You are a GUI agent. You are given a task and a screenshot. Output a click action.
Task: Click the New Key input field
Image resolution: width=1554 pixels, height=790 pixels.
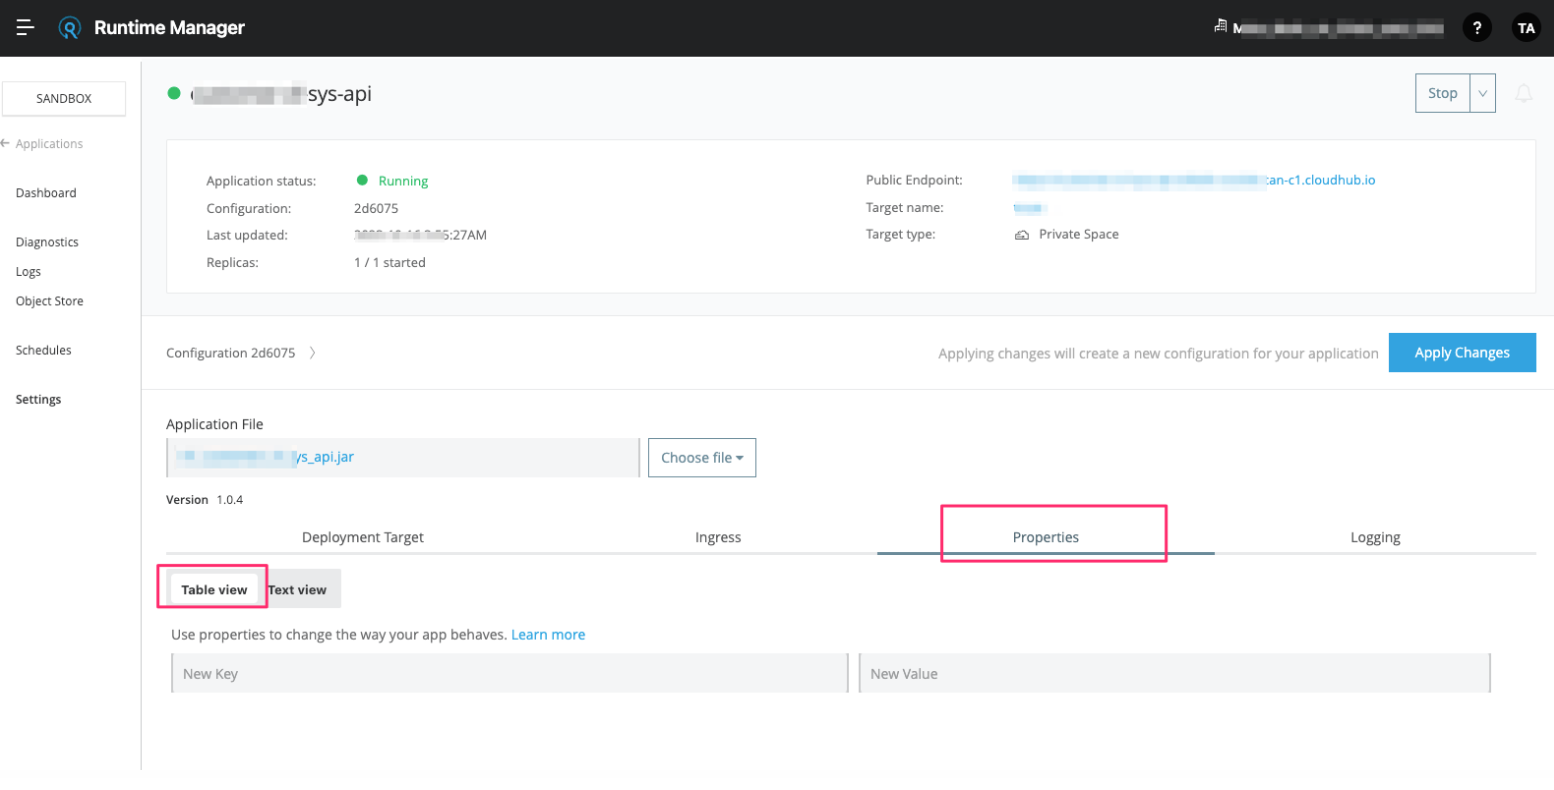point(510,673)
